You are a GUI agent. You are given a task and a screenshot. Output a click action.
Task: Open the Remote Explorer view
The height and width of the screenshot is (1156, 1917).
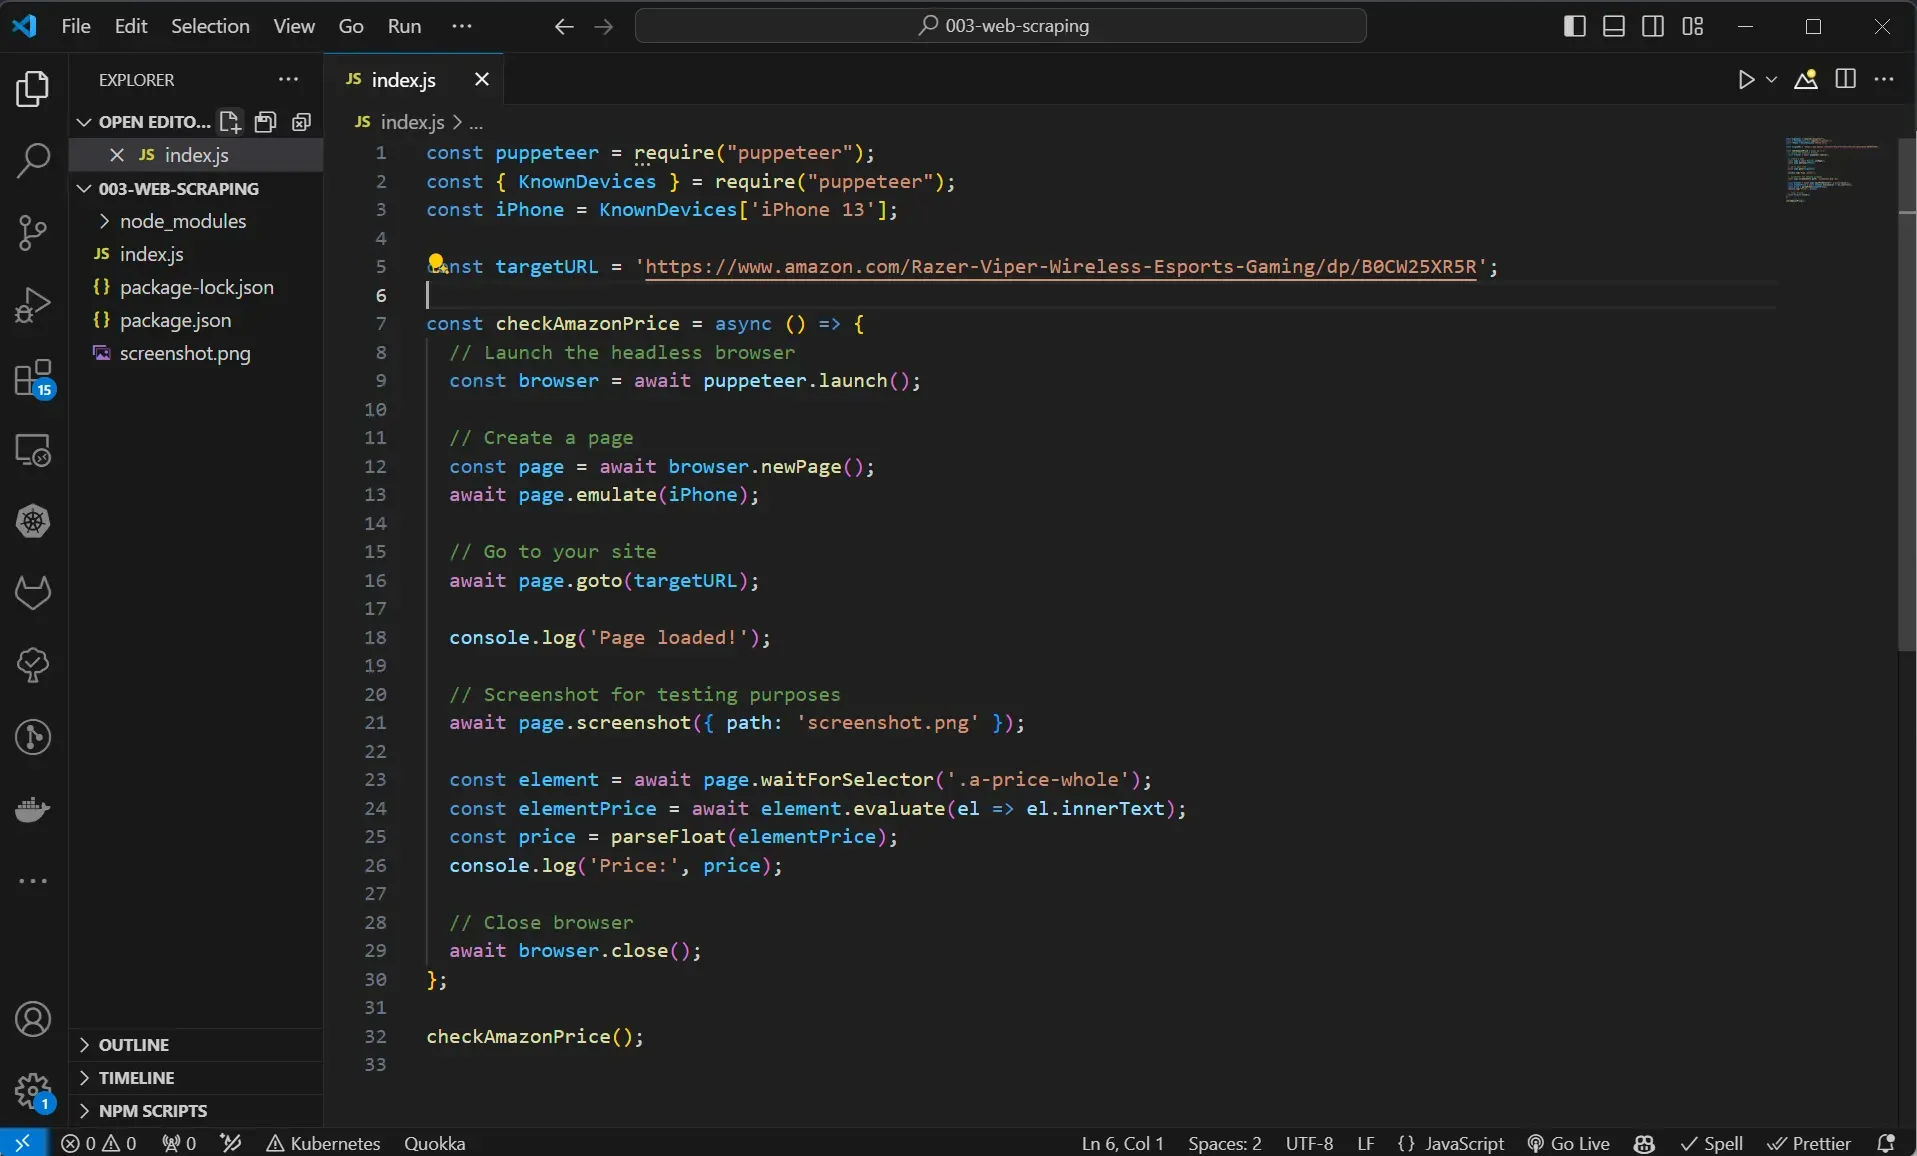click(x=33, y=451)
